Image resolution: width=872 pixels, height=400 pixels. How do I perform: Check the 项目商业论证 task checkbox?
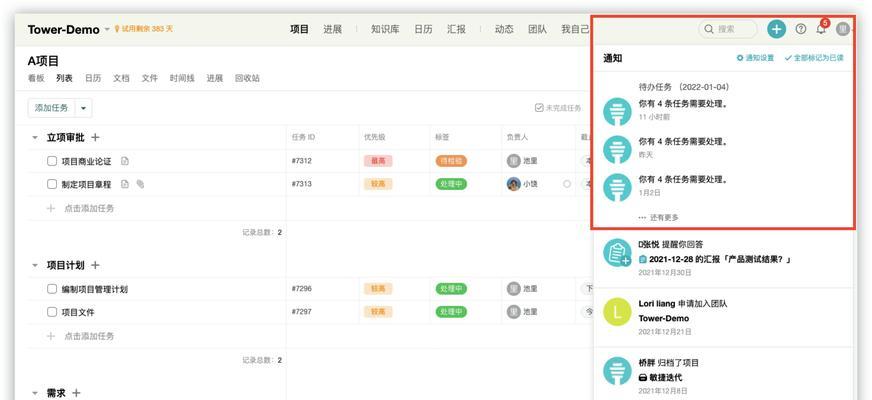pos(52,161)
